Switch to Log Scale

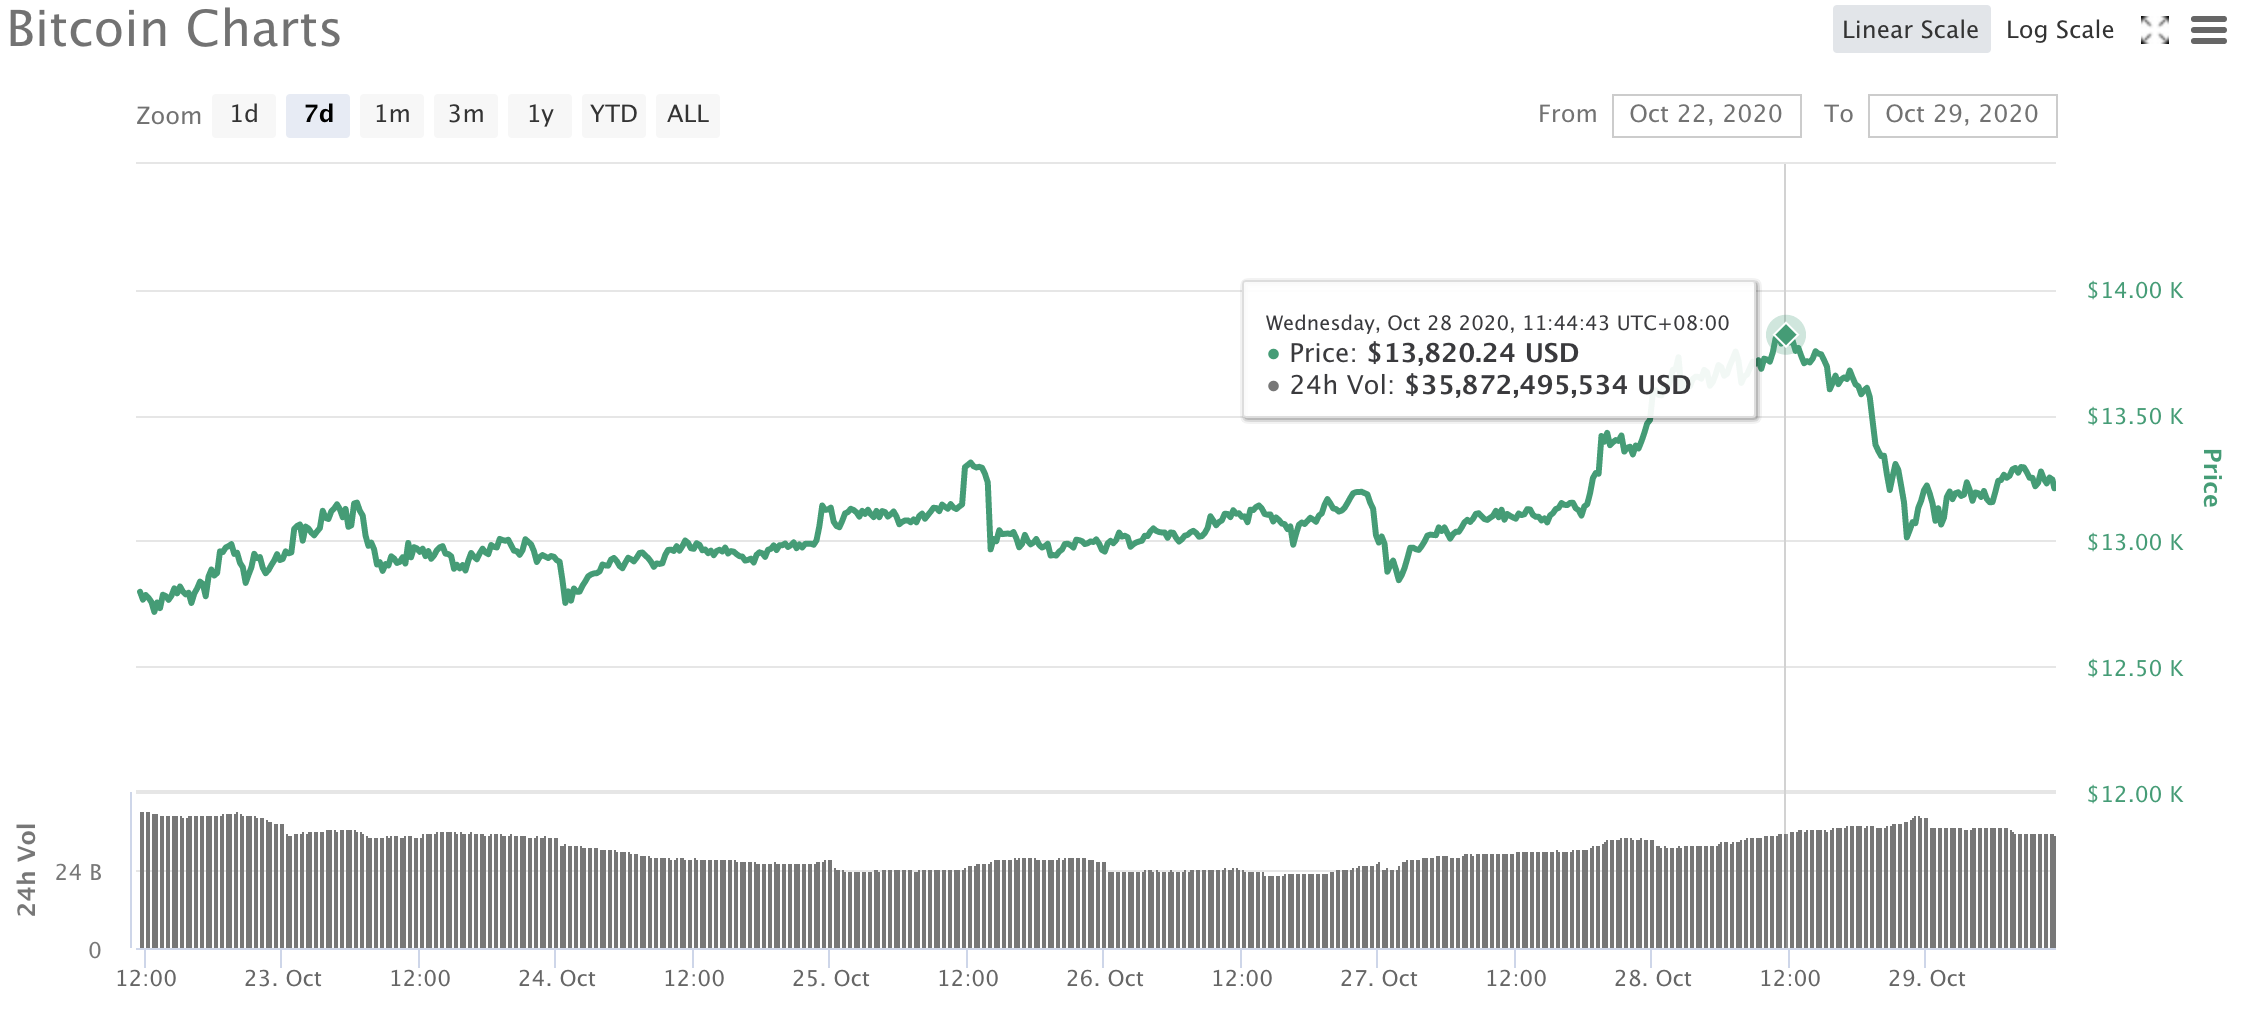2060,30
